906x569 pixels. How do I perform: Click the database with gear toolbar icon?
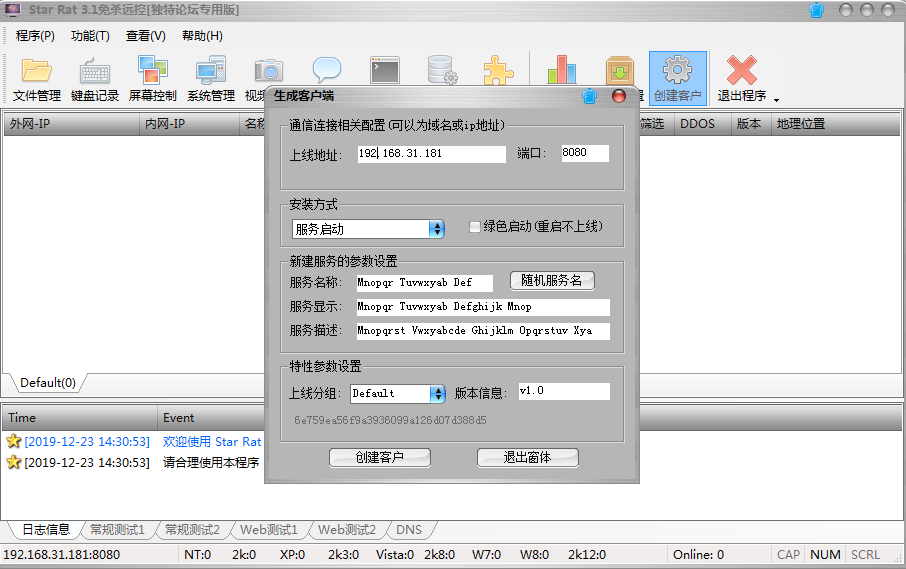click(443, 70)
